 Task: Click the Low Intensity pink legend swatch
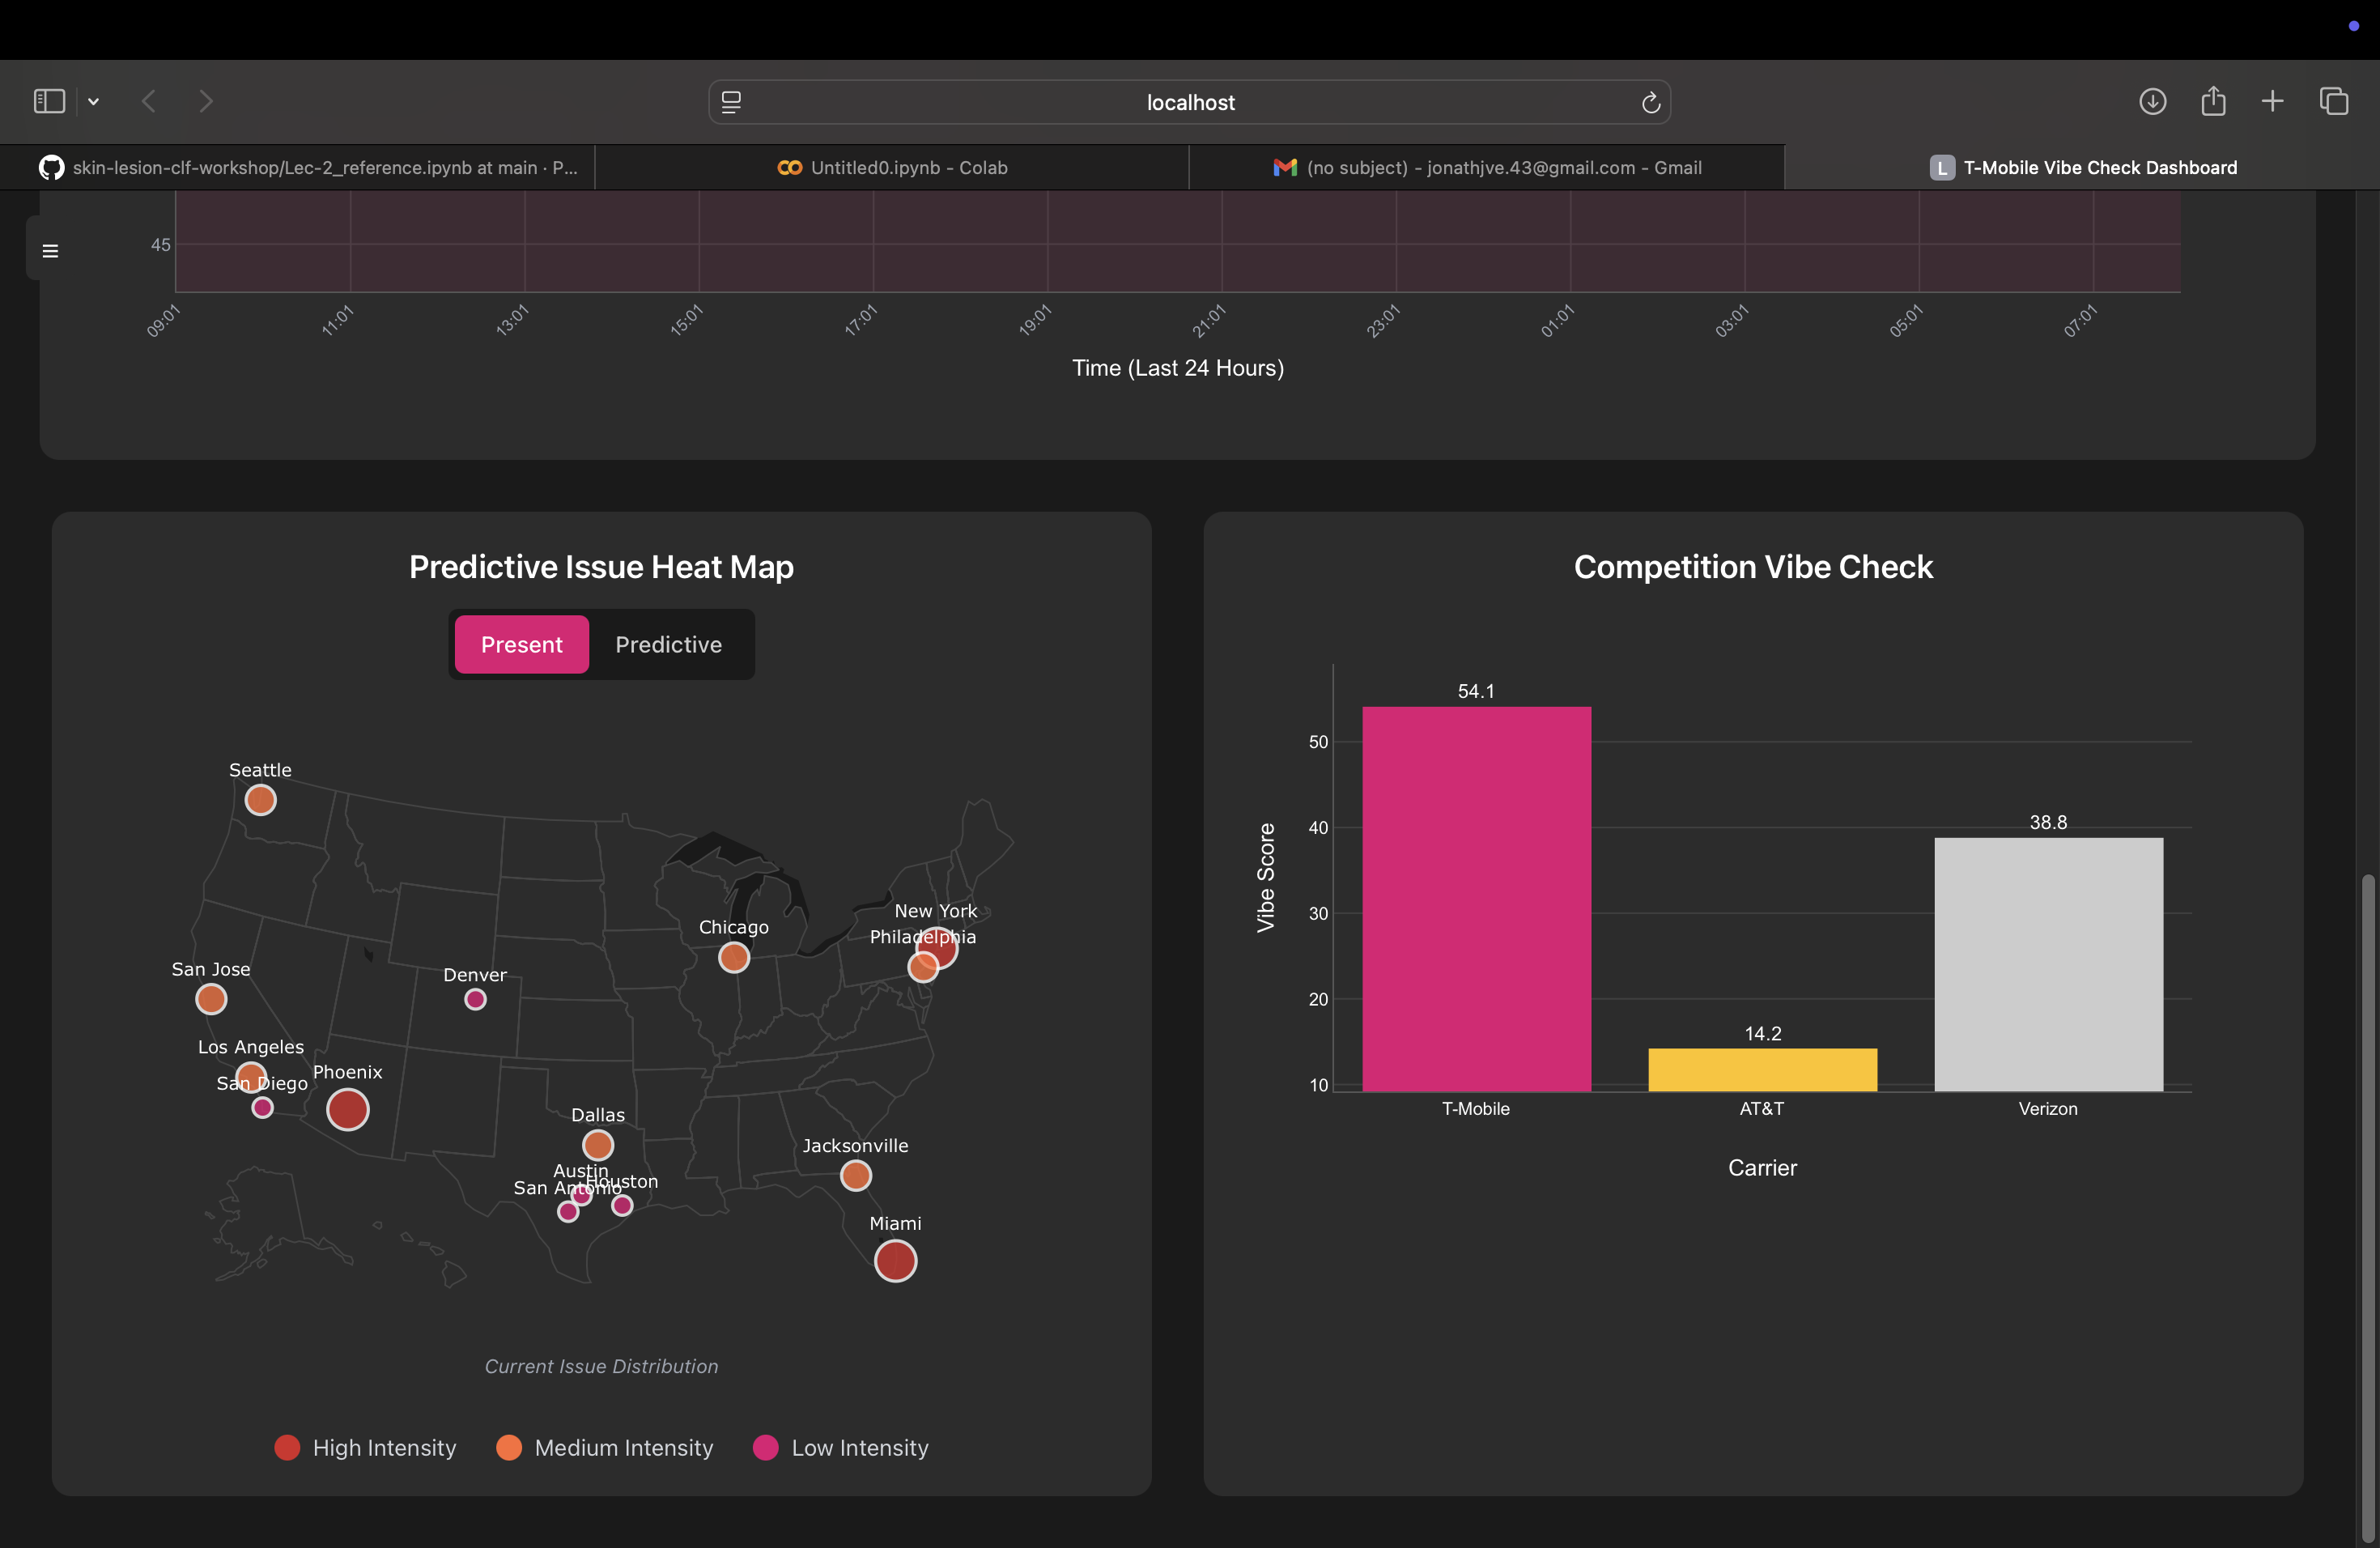click(765, 1448)
